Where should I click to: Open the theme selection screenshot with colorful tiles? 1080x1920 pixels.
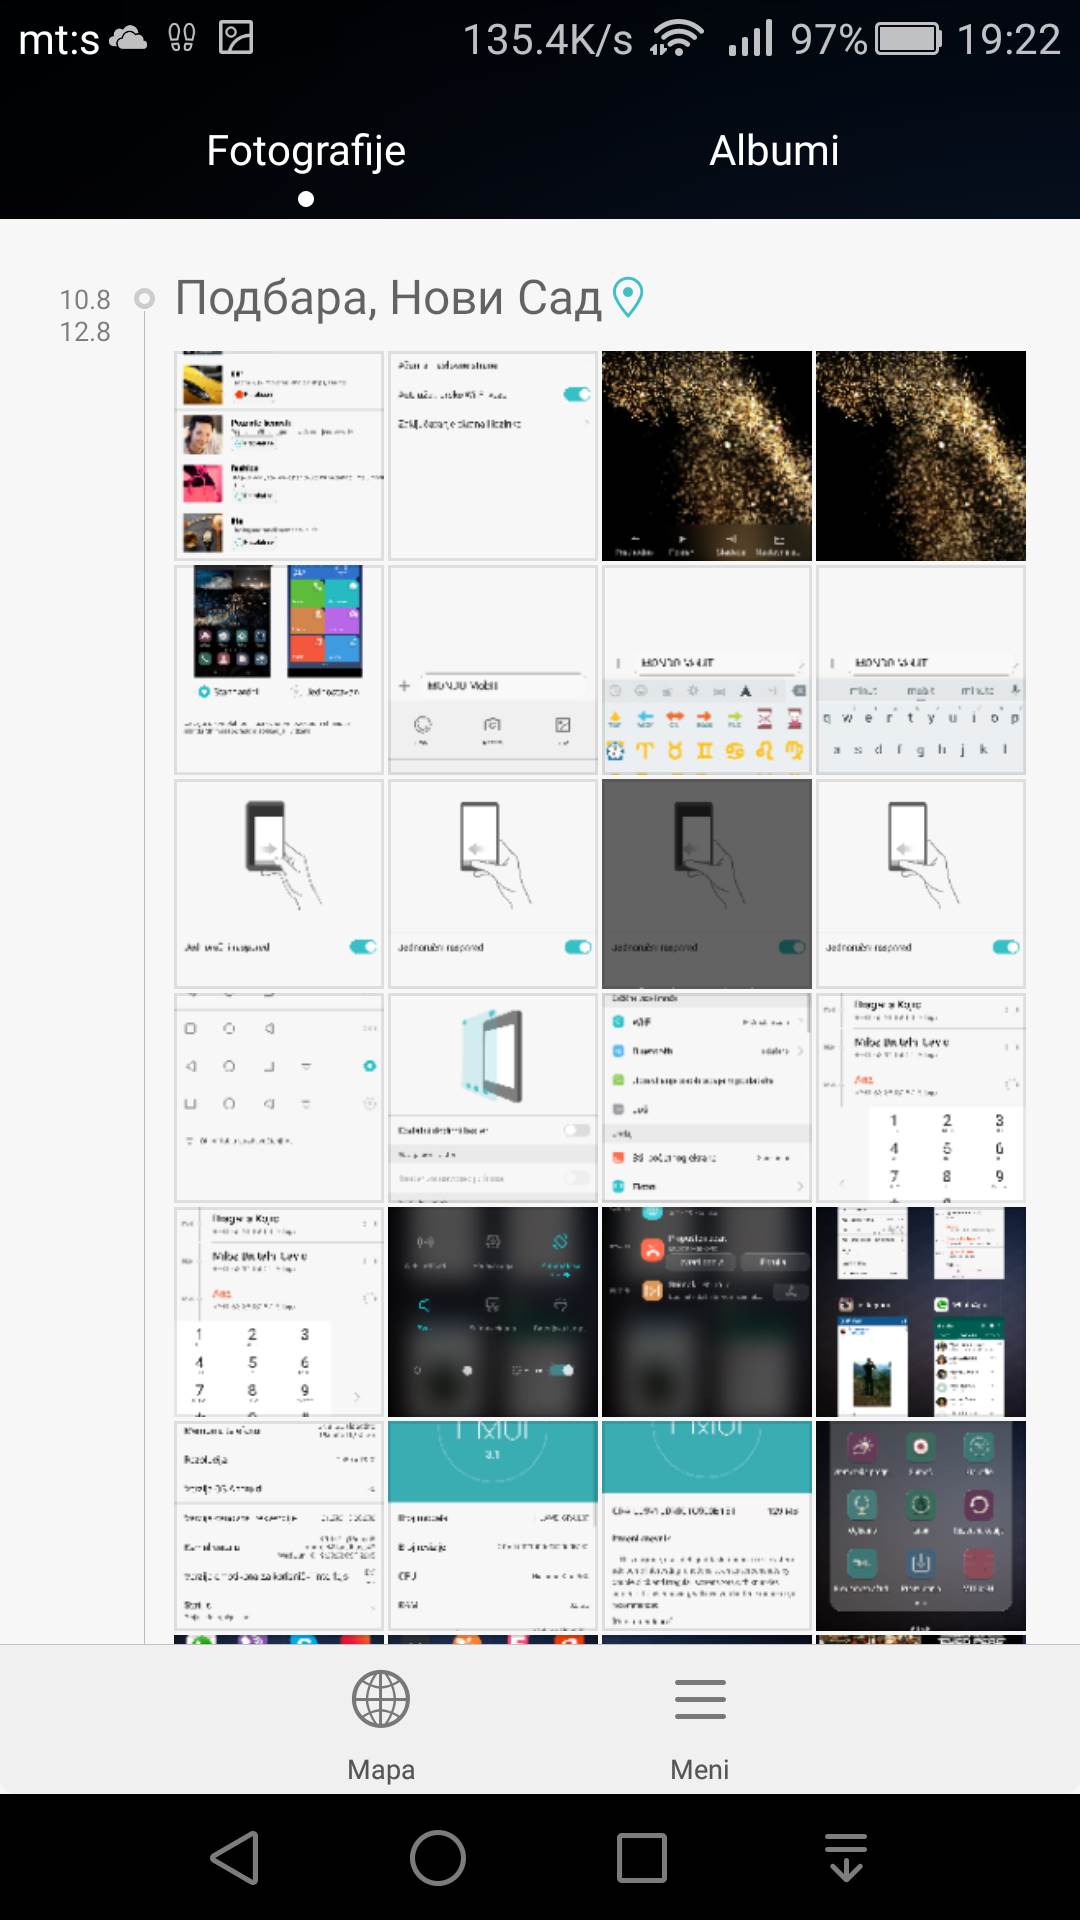tap(279, 670)
